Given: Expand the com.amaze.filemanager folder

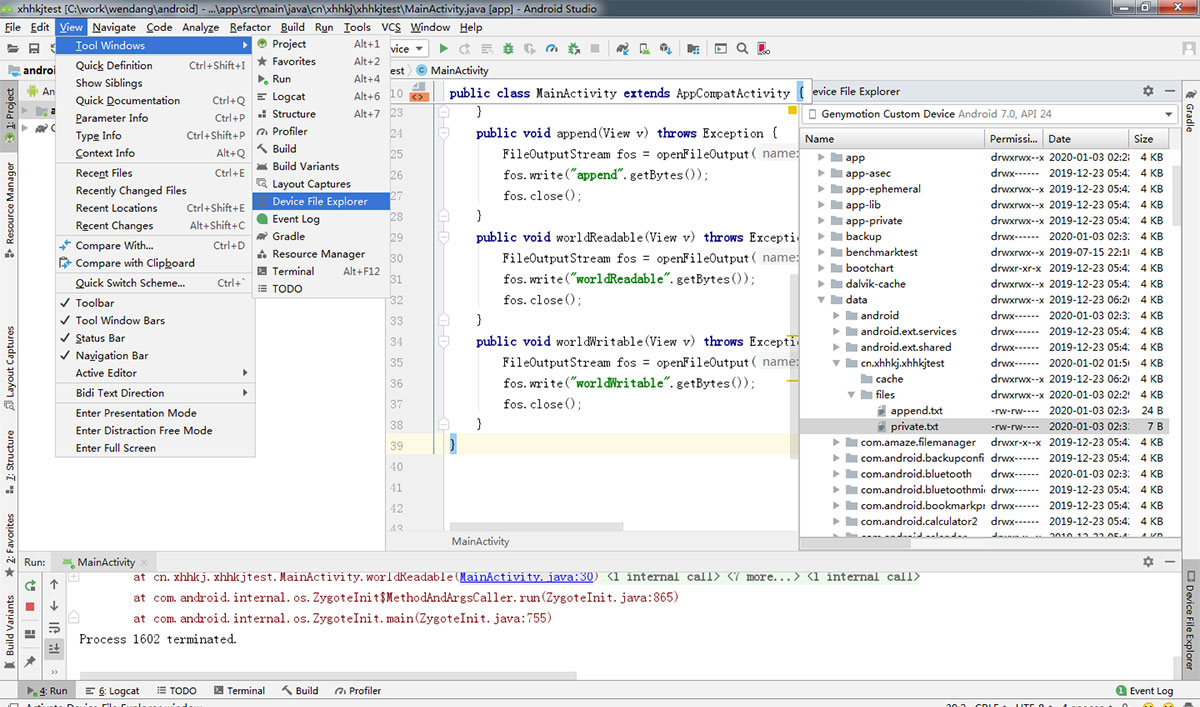Looking at the screenshot, I should point(837,442).
